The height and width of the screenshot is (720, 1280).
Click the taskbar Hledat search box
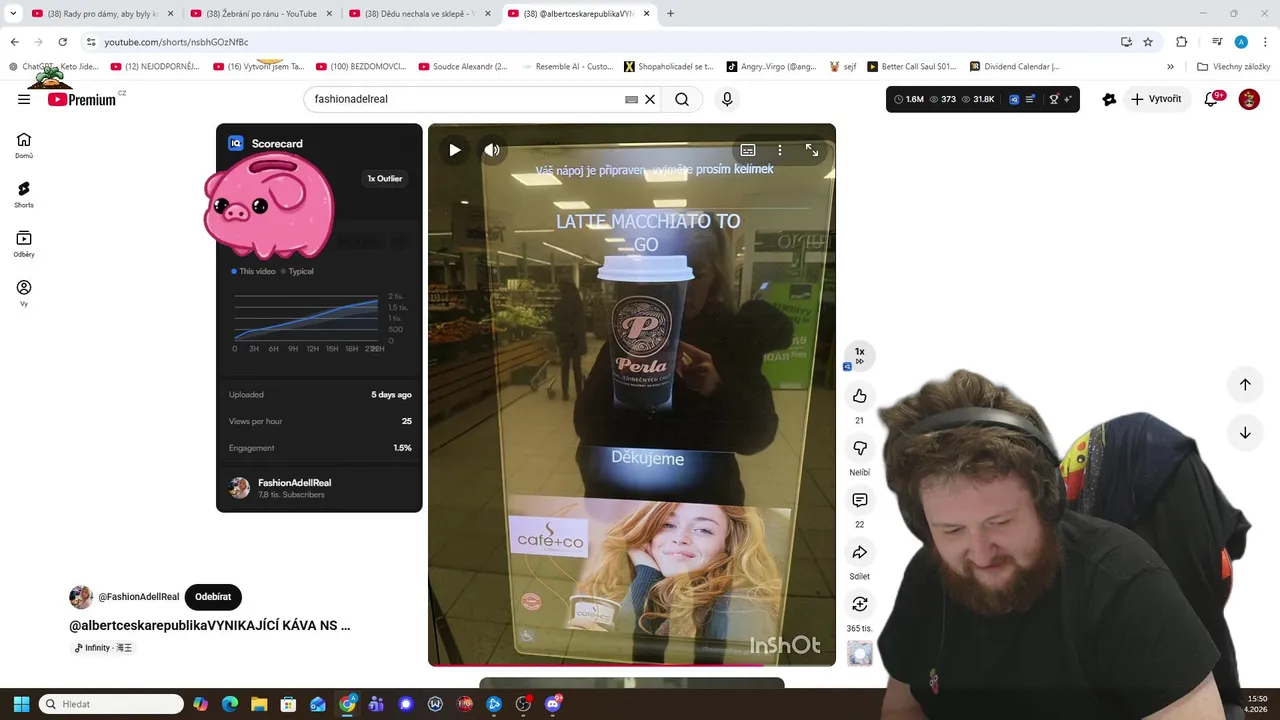111,704
